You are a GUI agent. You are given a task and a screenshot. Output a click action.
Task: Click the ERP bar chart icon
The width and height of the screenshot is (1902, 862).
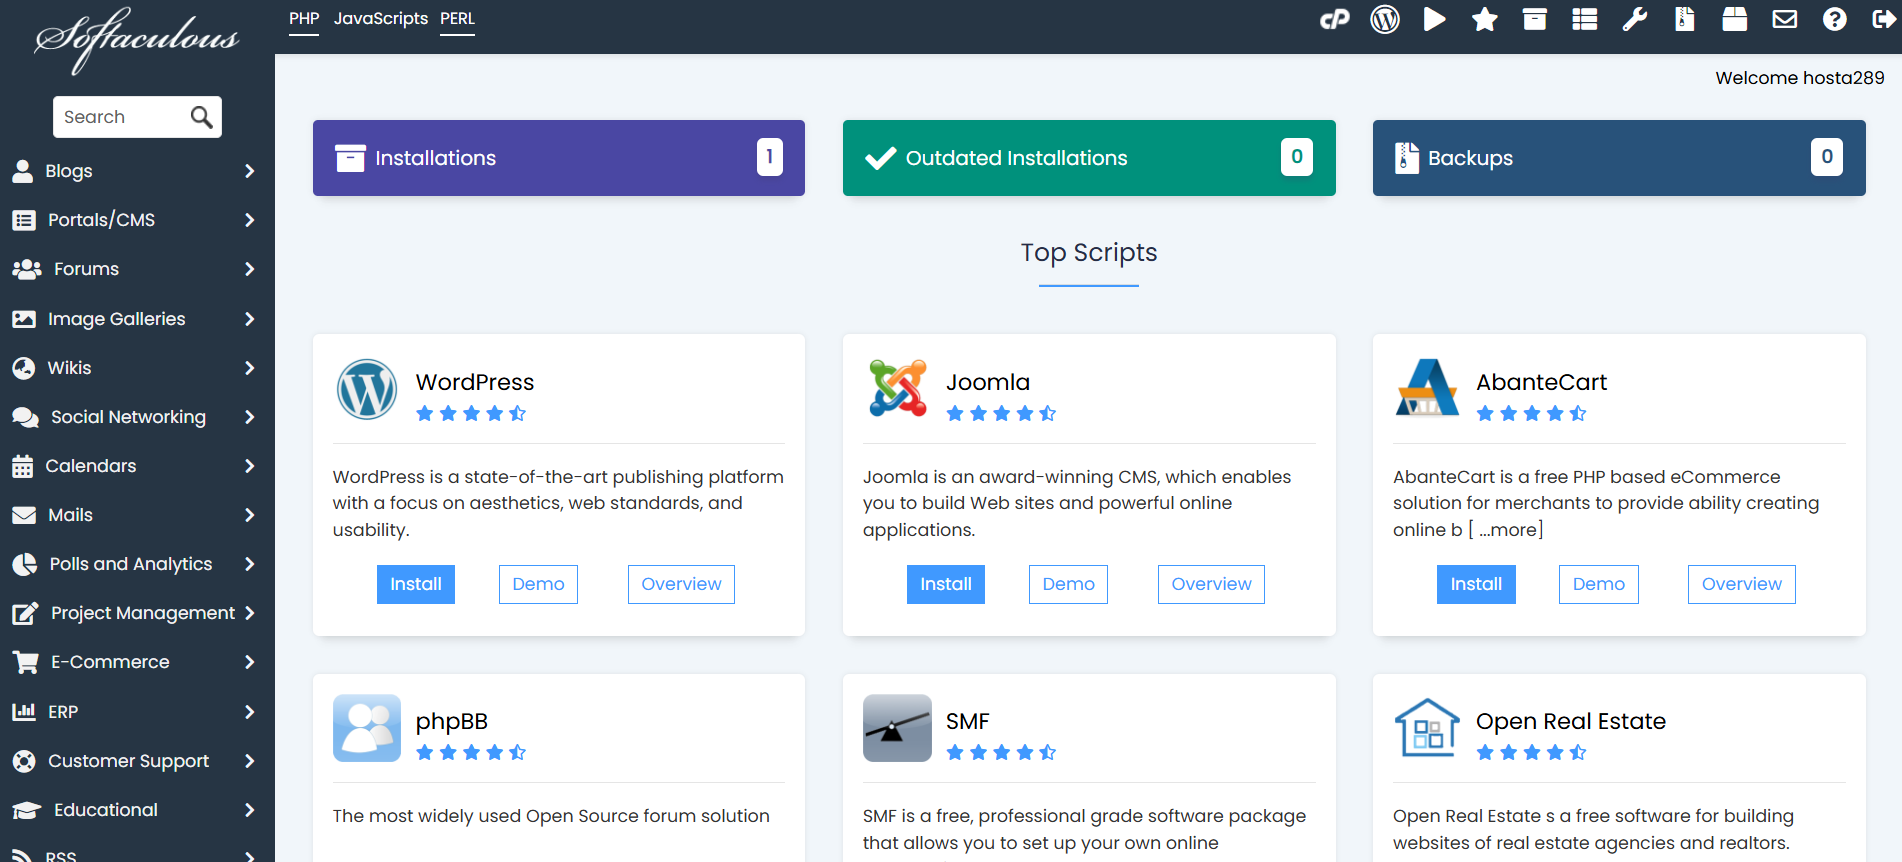[x=24, y=712]
